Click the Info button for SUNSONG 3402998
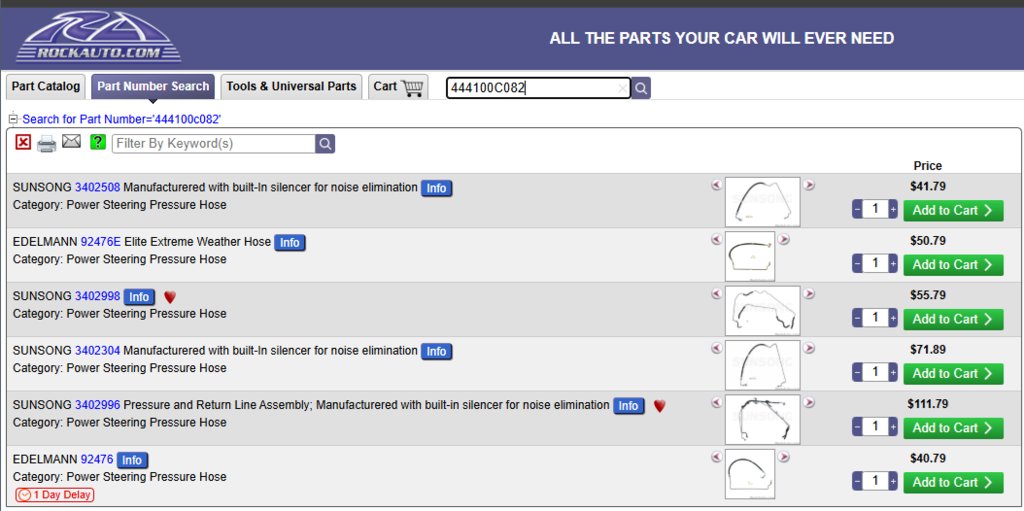Screen dimensions: 1024x511 pos(139,297)
